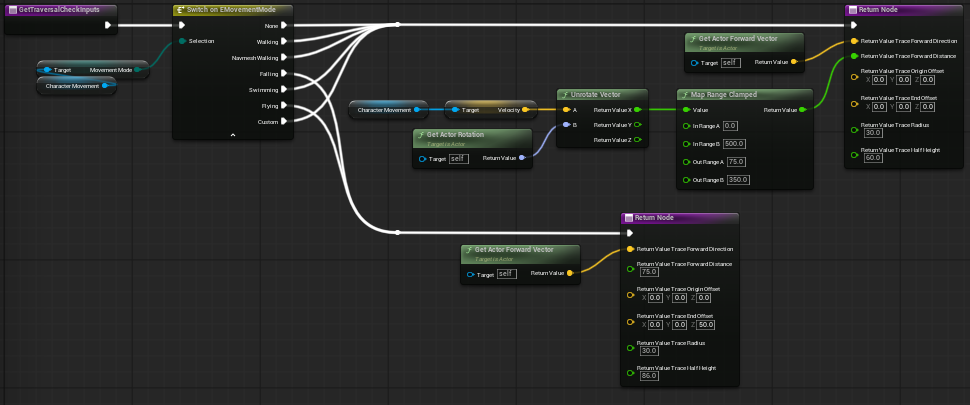Click the In Range A input pin
970x405 pixels.
point(685,126)
